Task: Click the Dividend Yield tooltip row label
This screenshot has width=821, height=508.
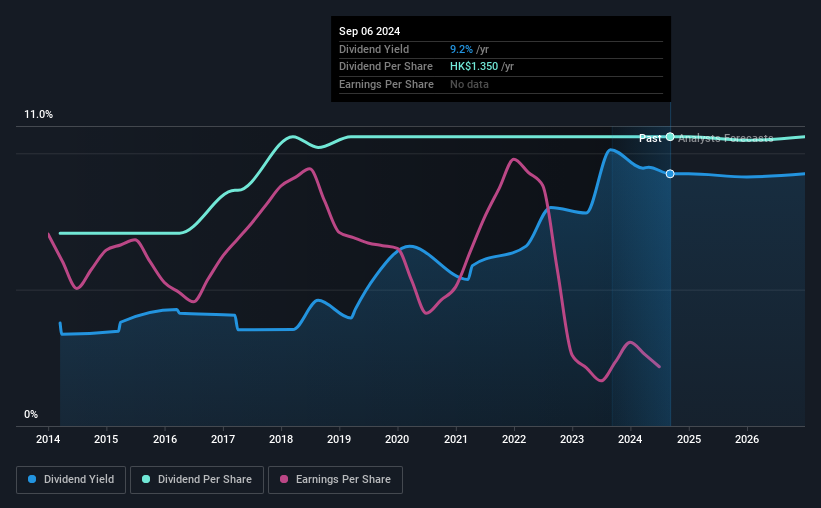Action: click(374, 49)
